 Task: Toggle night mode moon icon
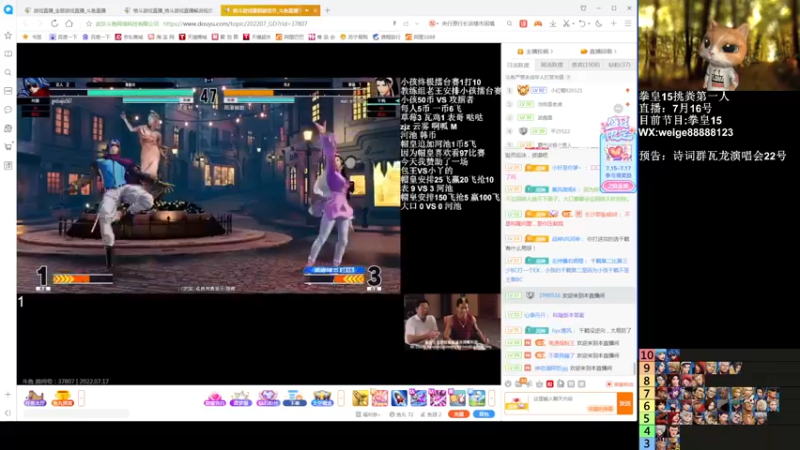point(598,23)
